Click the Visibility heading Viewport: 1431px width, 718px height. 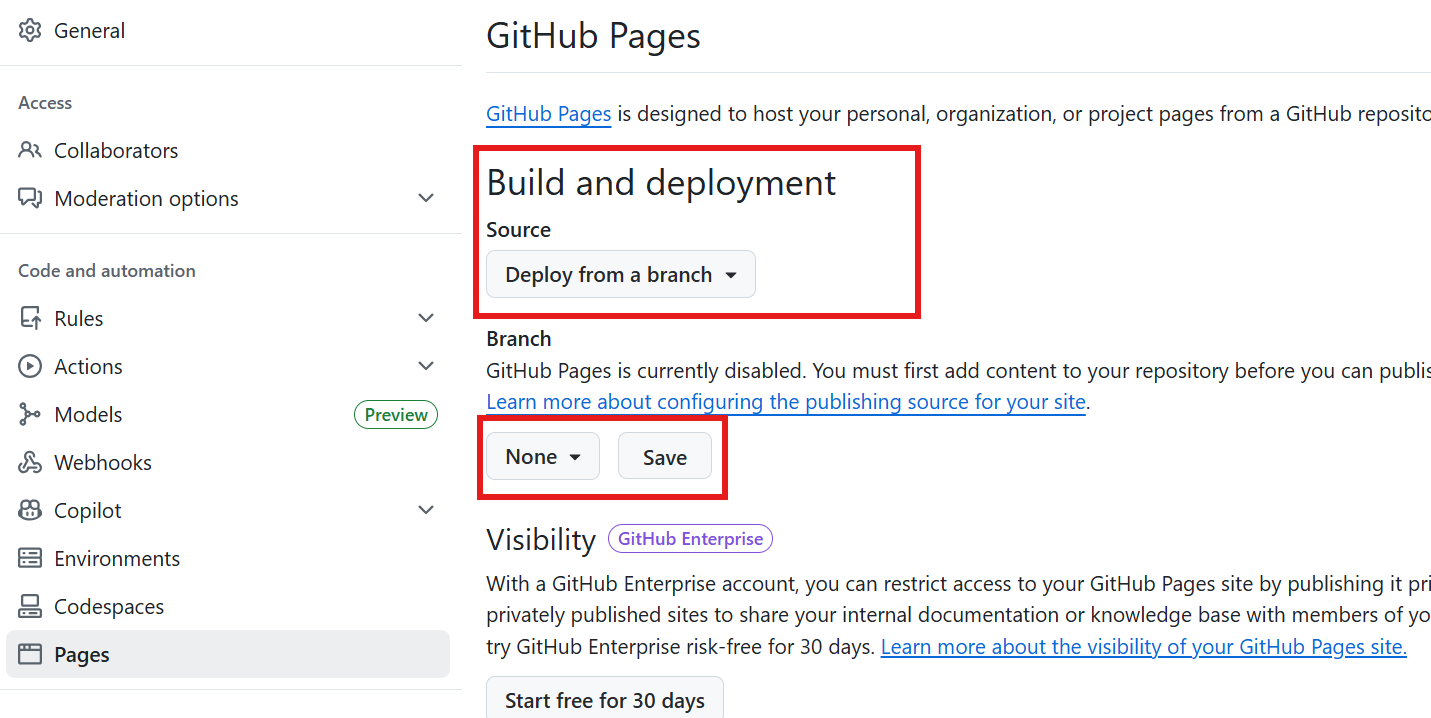coord(541,540)
